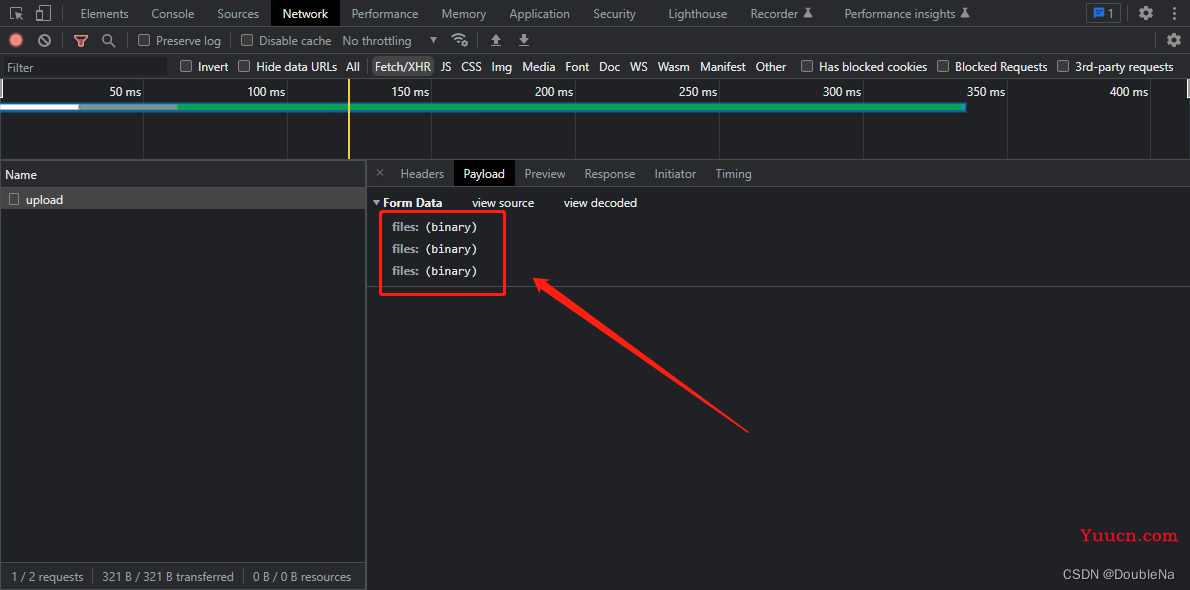Check 3rd-party requests checkbox
Screen dimensions: 1190x590
tap(1063, 66)
